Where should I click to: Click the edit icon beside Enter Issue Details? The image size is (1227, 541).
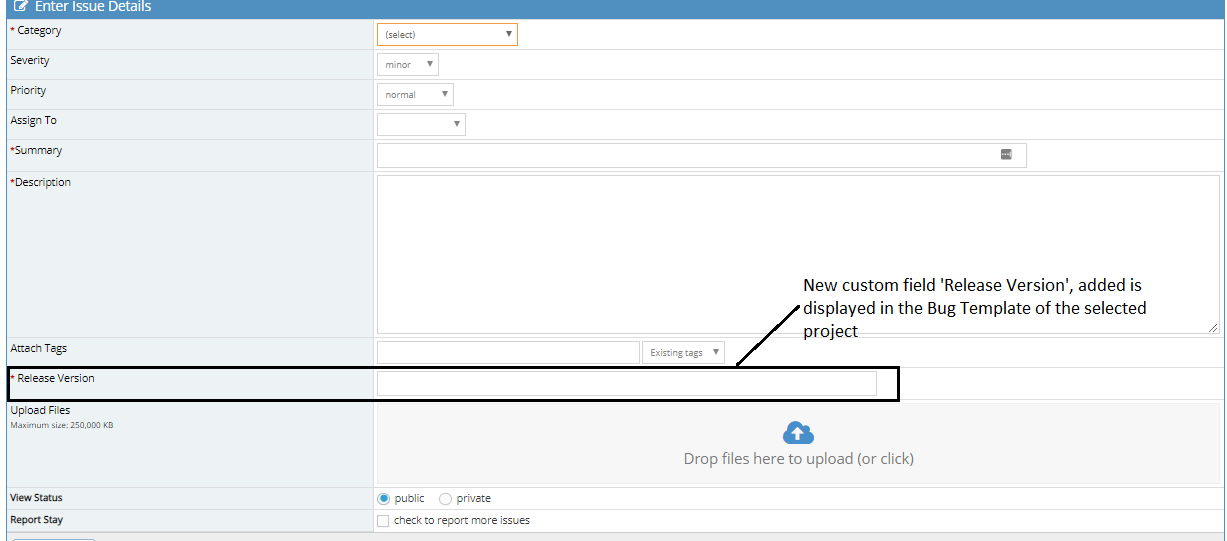[x=21, y=6]
